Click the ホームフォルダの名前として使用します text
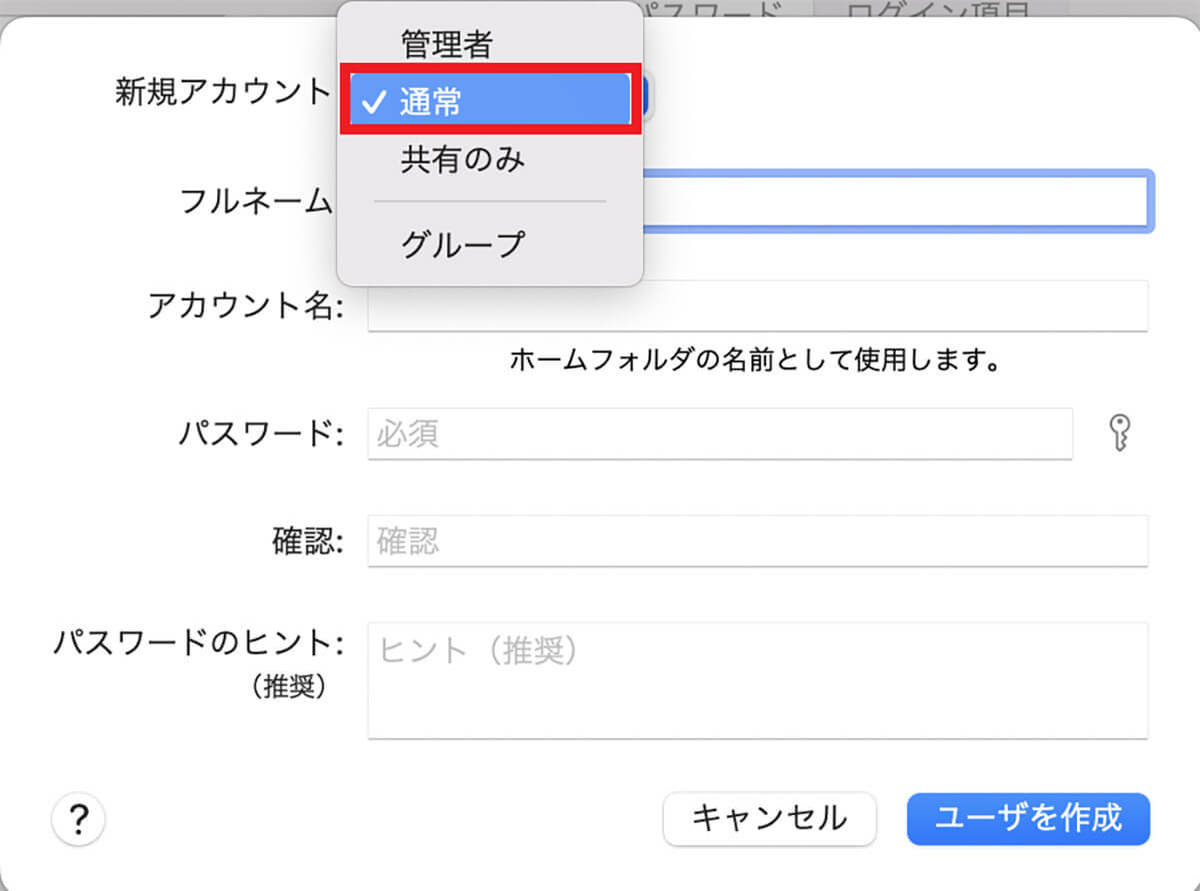The width and height of the screenshot is (1200, 891). coord(755,359)
